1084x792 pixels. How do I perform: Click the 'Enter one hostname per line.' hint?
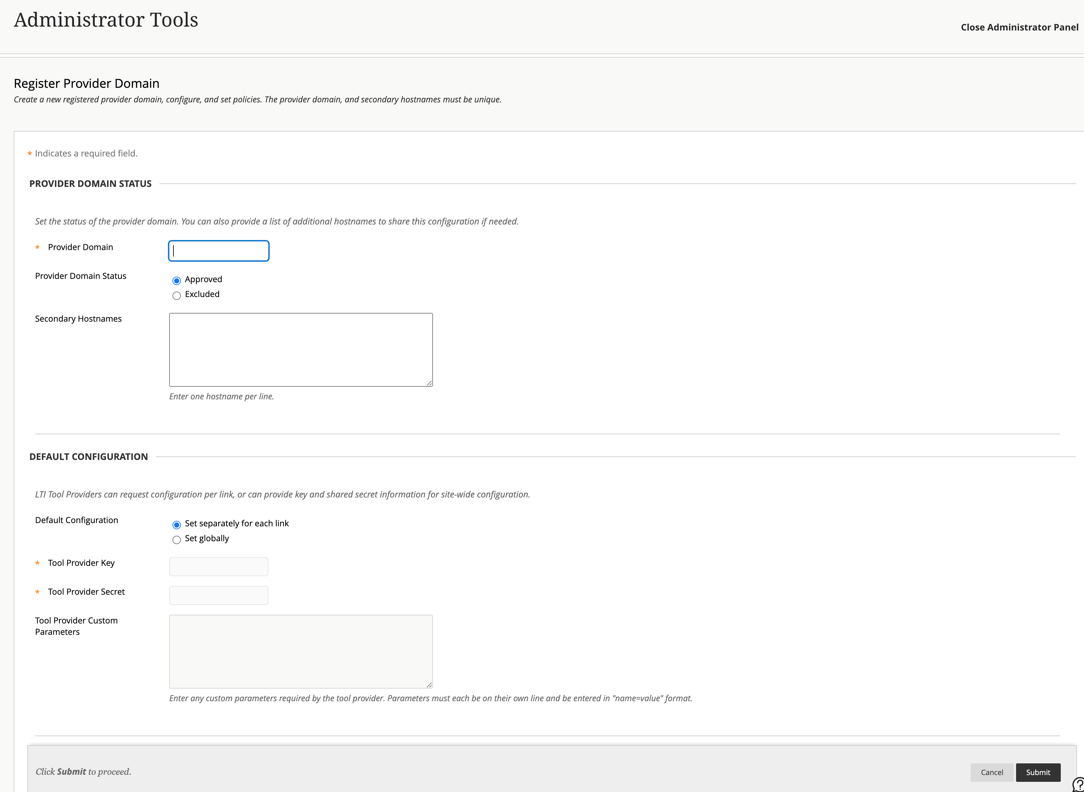221,397
